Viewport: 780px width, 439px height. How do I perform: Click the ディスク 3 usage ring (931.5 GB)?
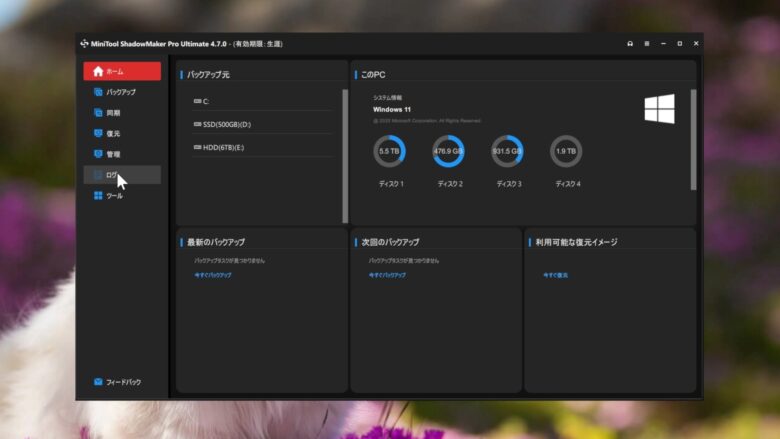point(507,151)
